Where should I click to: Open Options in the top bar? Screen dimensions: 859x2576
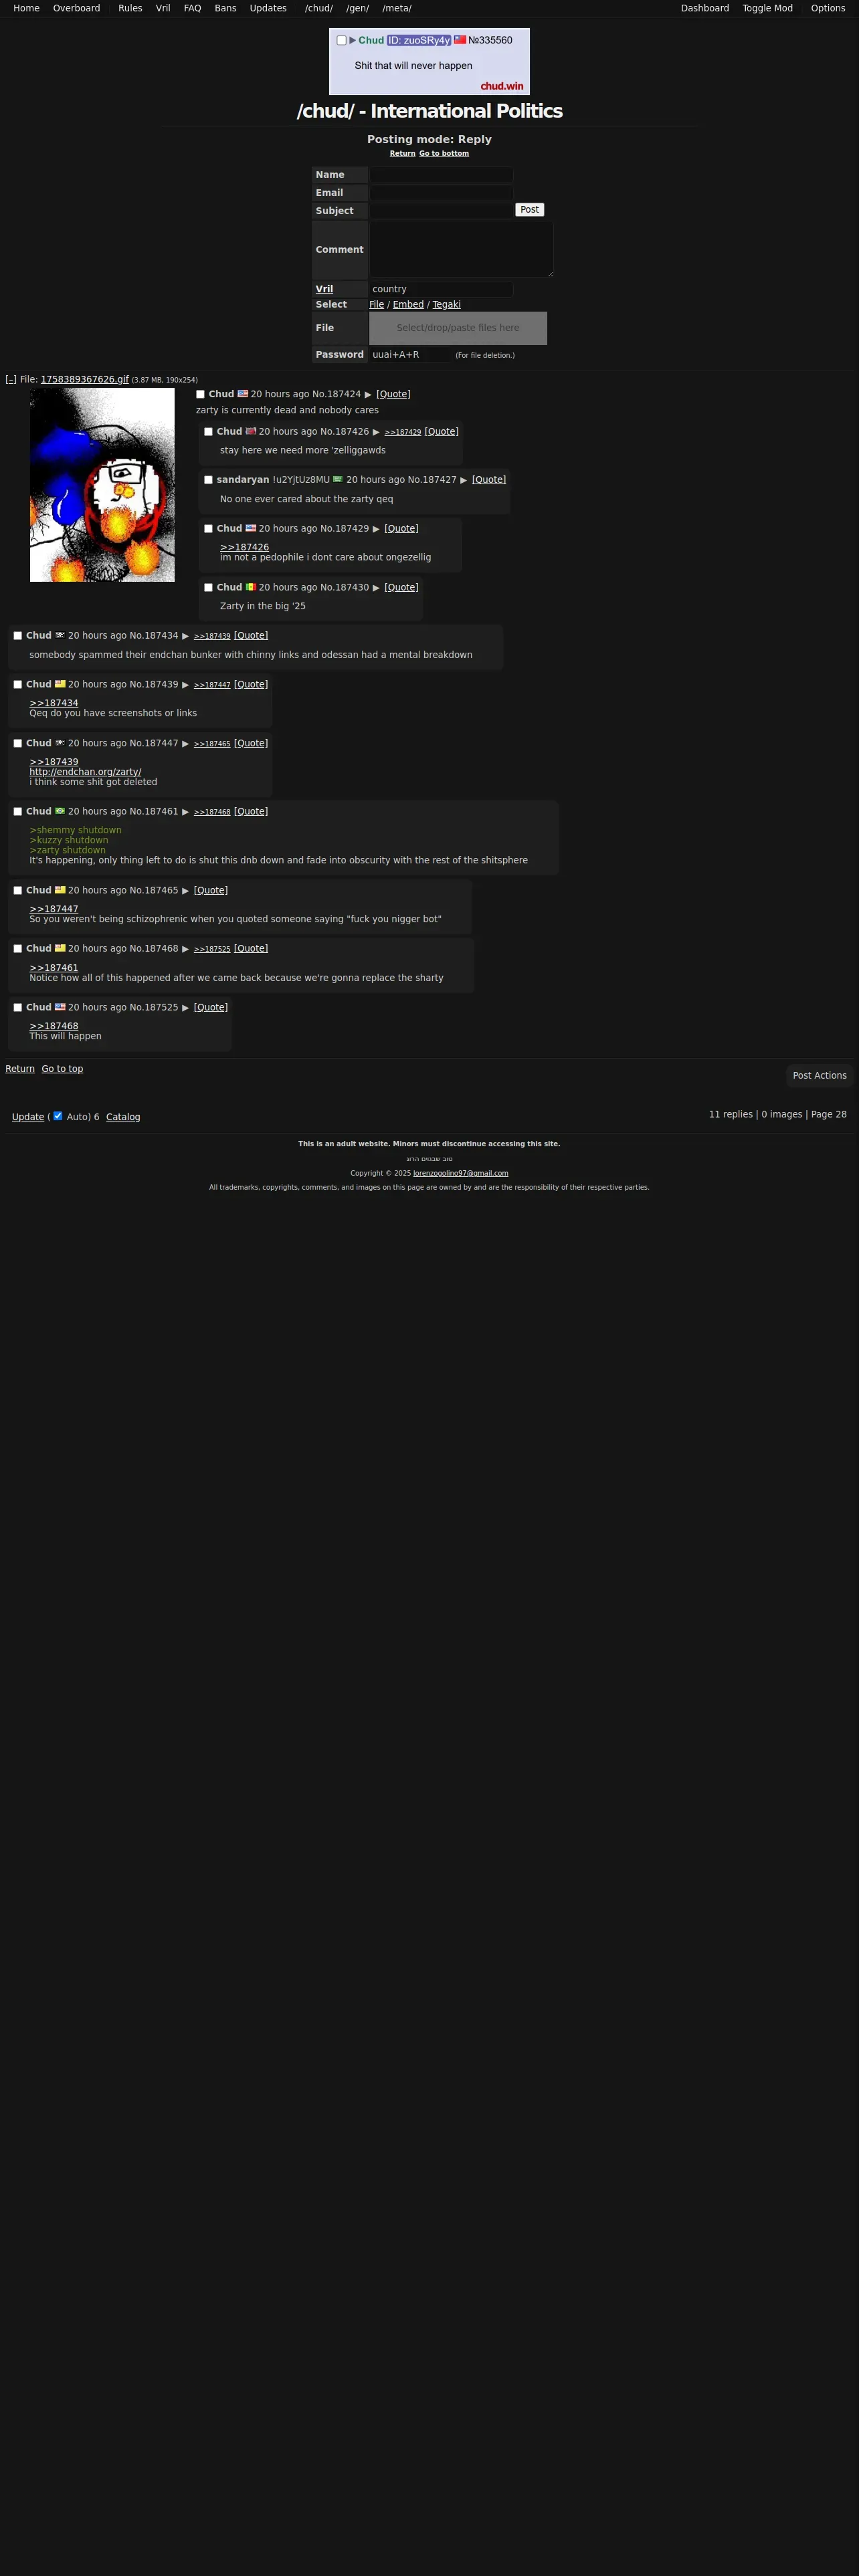point(827,8)
